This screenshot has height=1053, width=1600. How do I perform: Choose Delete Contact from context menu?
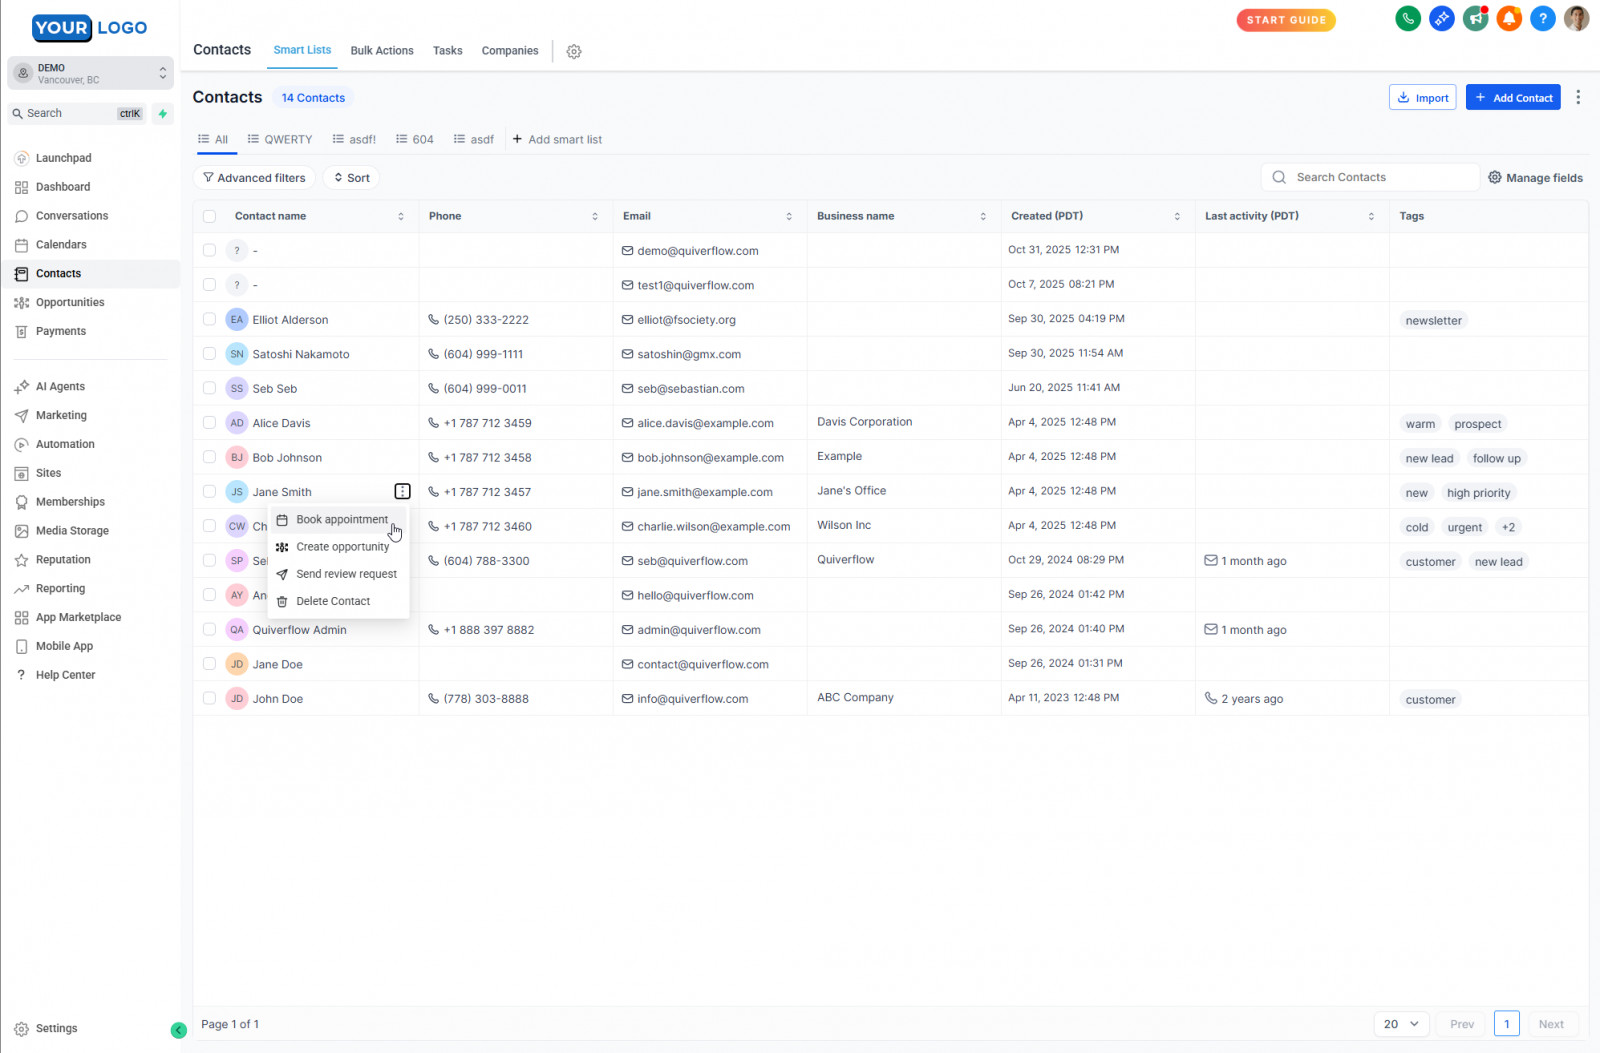333,601
